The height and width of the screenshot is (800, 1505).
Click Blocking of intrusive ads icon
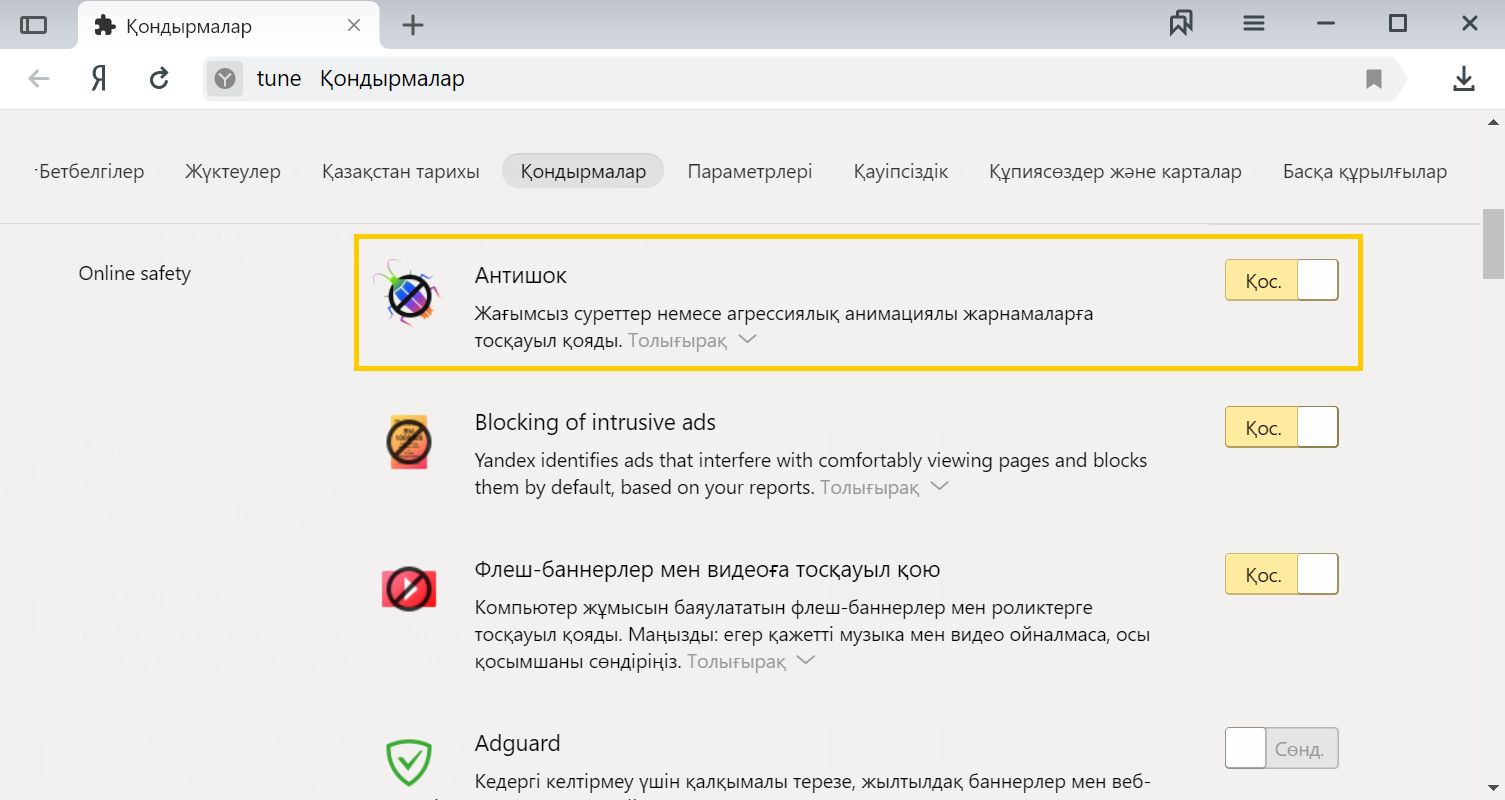pos(408,441)
